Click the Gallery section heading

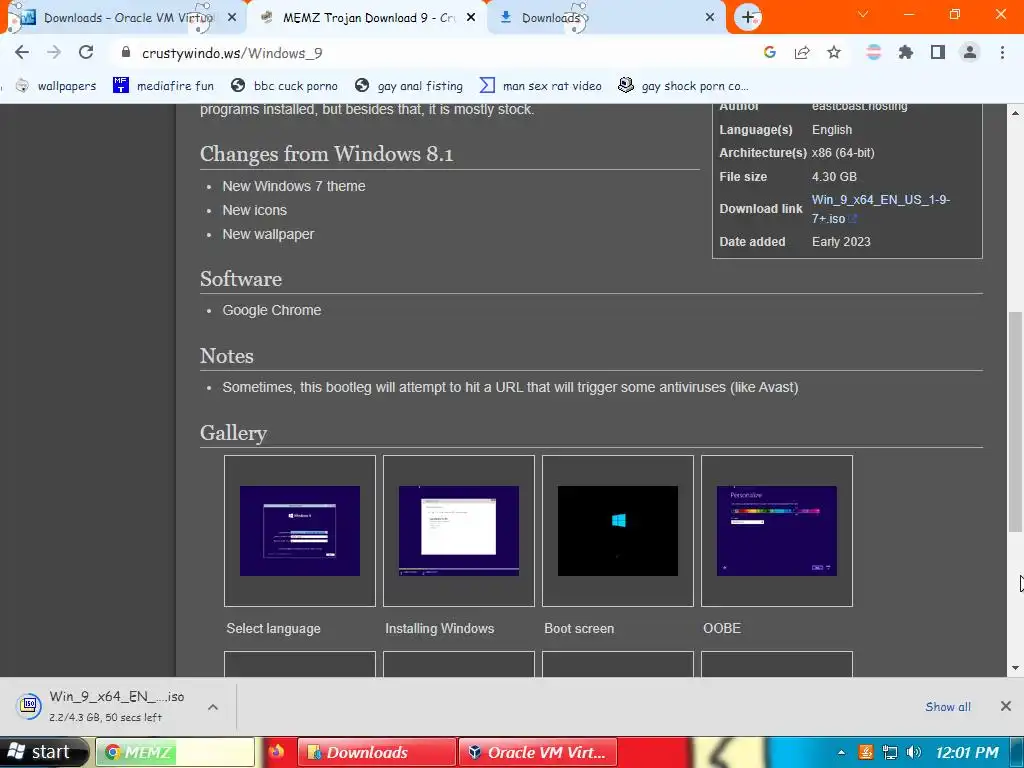[233, 433]
